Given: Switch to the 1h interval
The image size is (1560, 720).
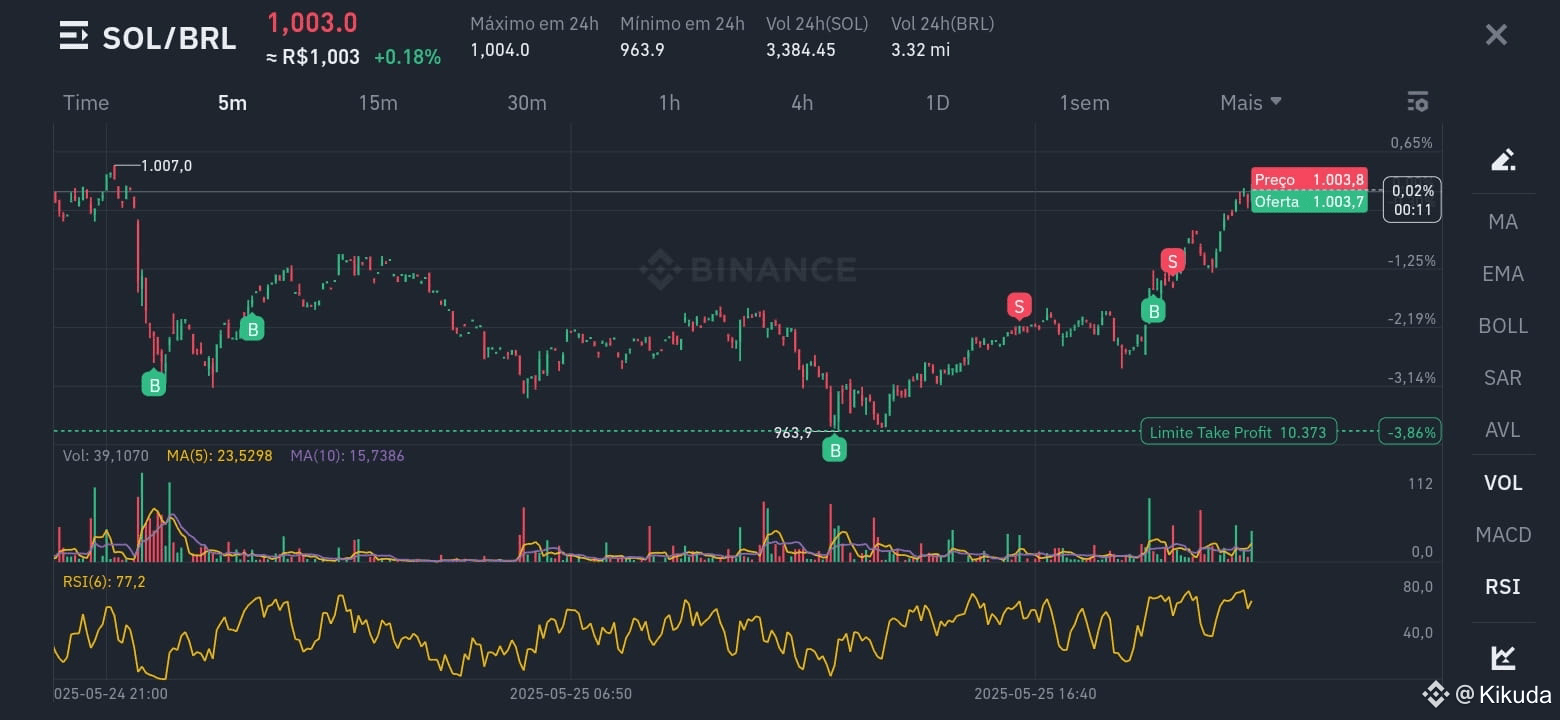Looking at the screenshot, I should [x=669, y=102].
